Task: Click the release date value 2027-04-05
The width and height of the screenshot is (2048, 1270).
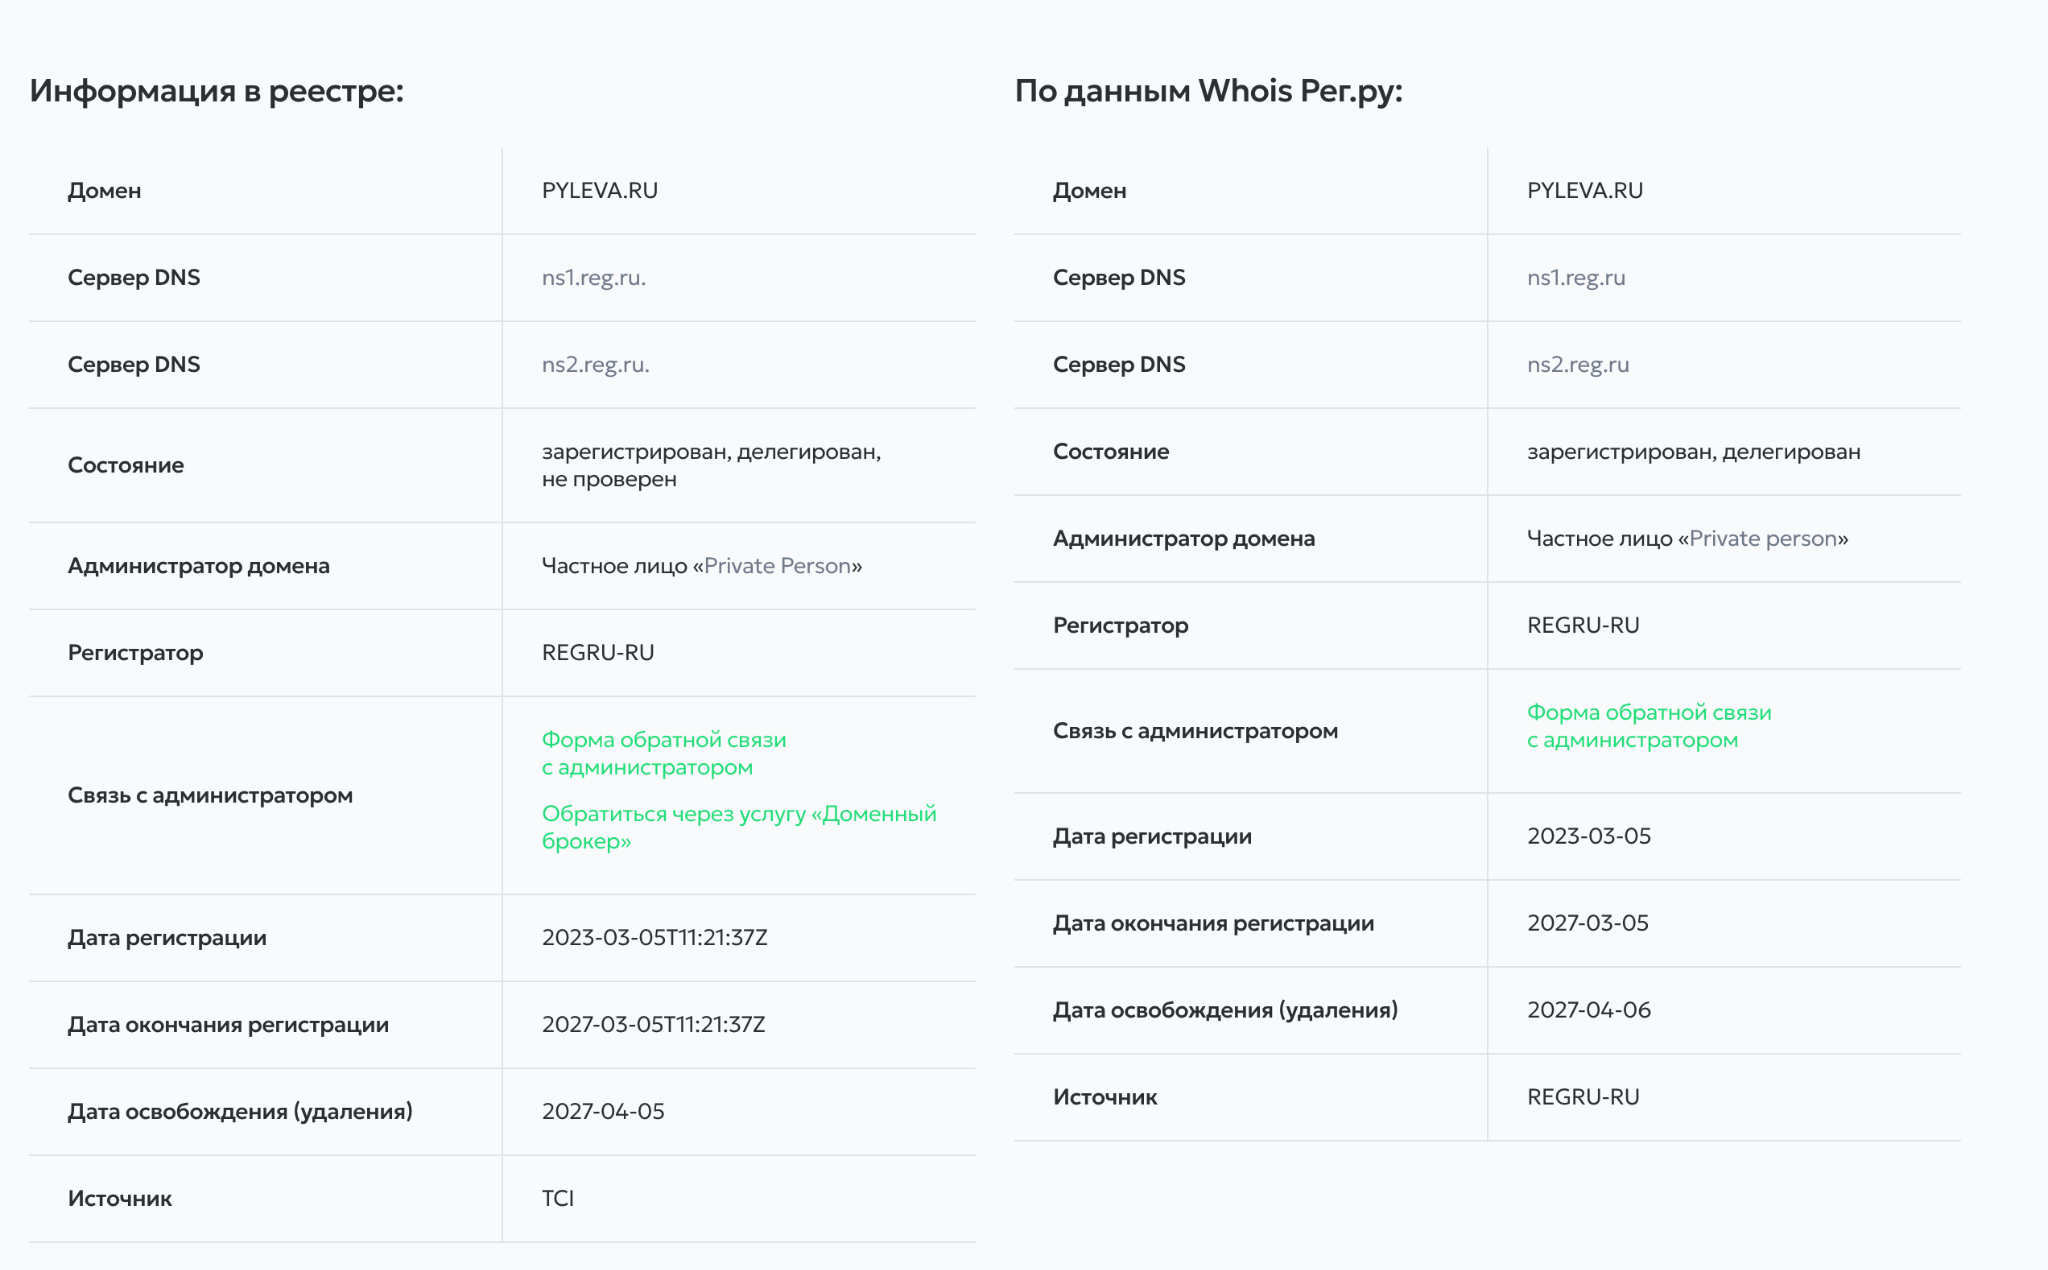Action: [x=603, y=1112]
